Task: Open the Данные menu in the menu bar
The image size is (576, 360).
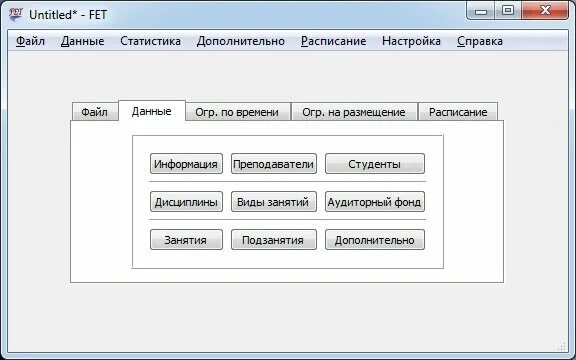Action: tap(82, 41)
